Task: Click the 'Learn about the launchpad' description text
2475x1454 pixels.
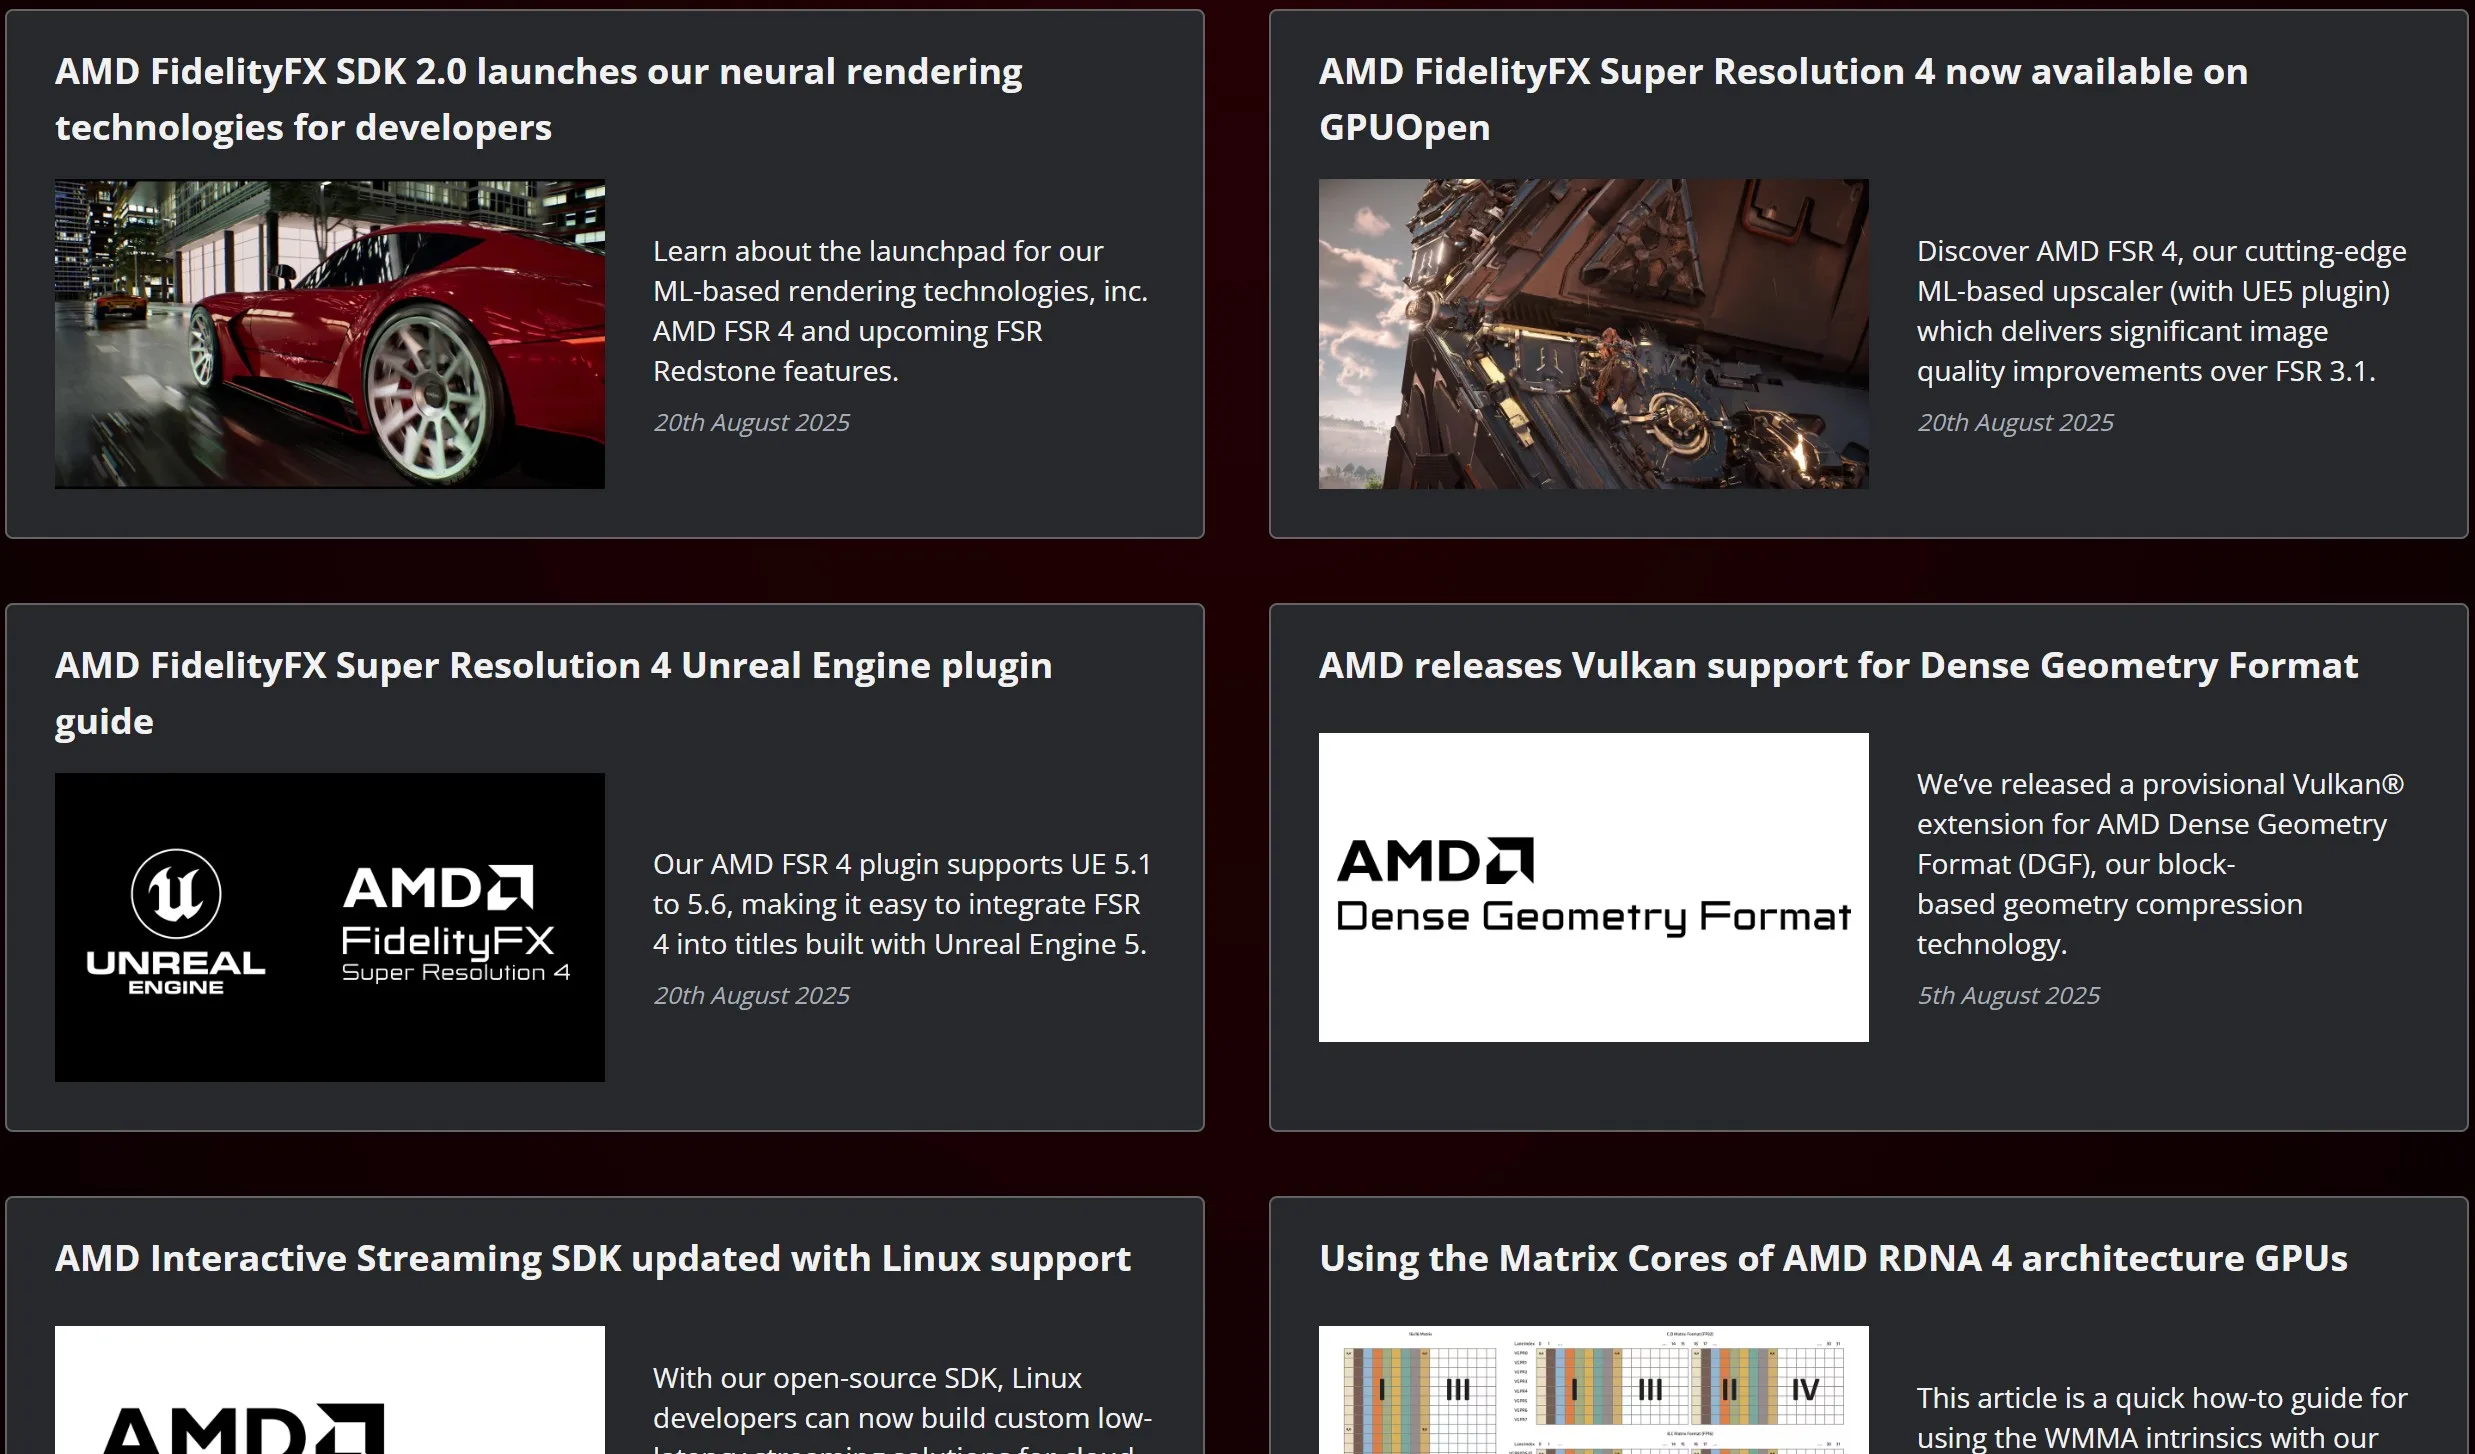Action: [x=900, y=311]
